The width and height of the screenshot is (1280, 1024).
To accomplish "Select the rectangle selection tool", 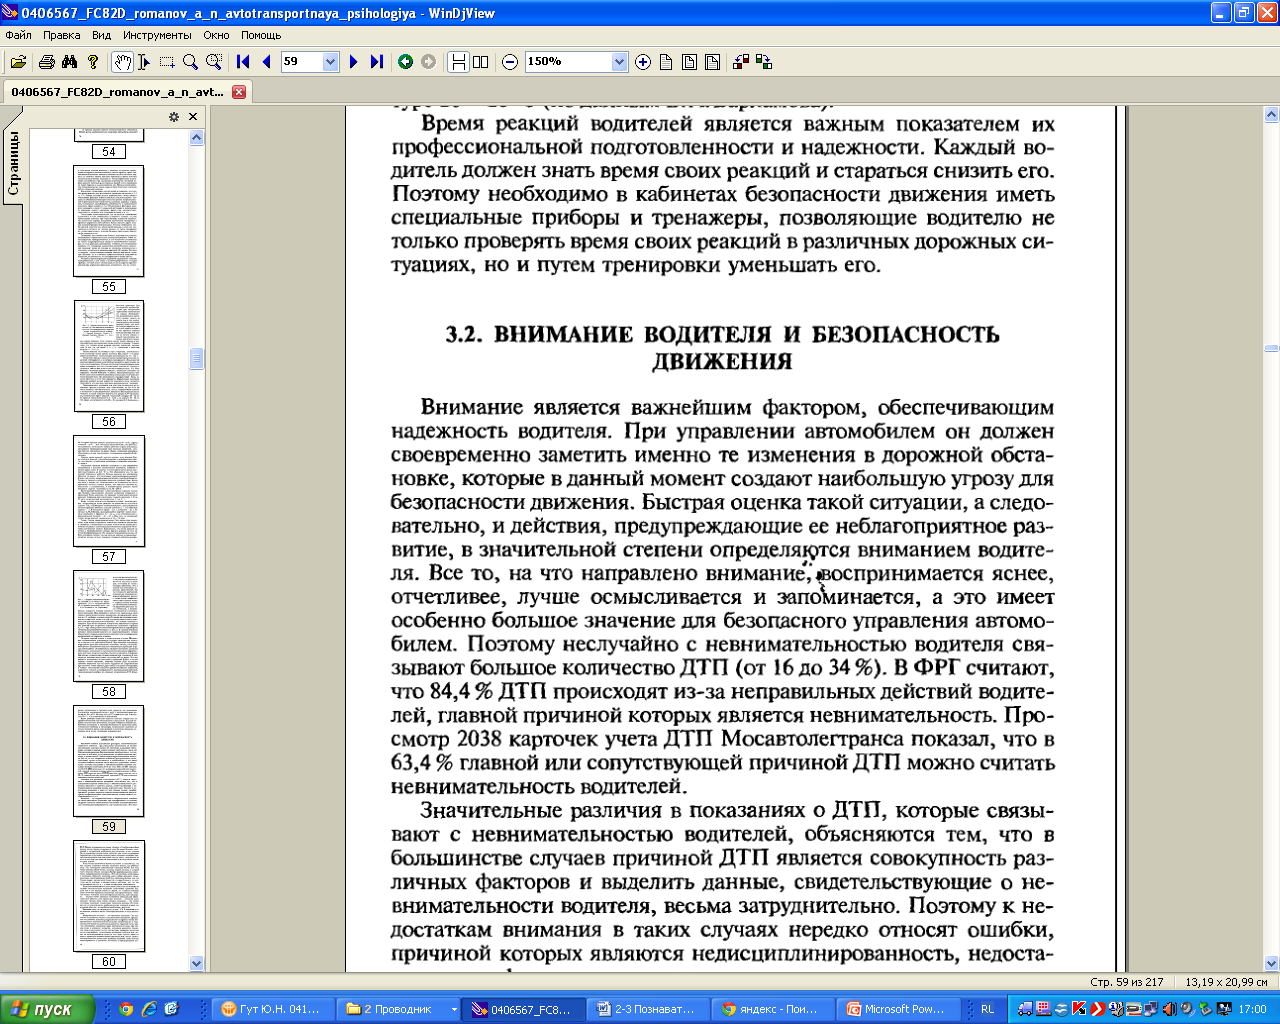I will [x=167, y=62].
